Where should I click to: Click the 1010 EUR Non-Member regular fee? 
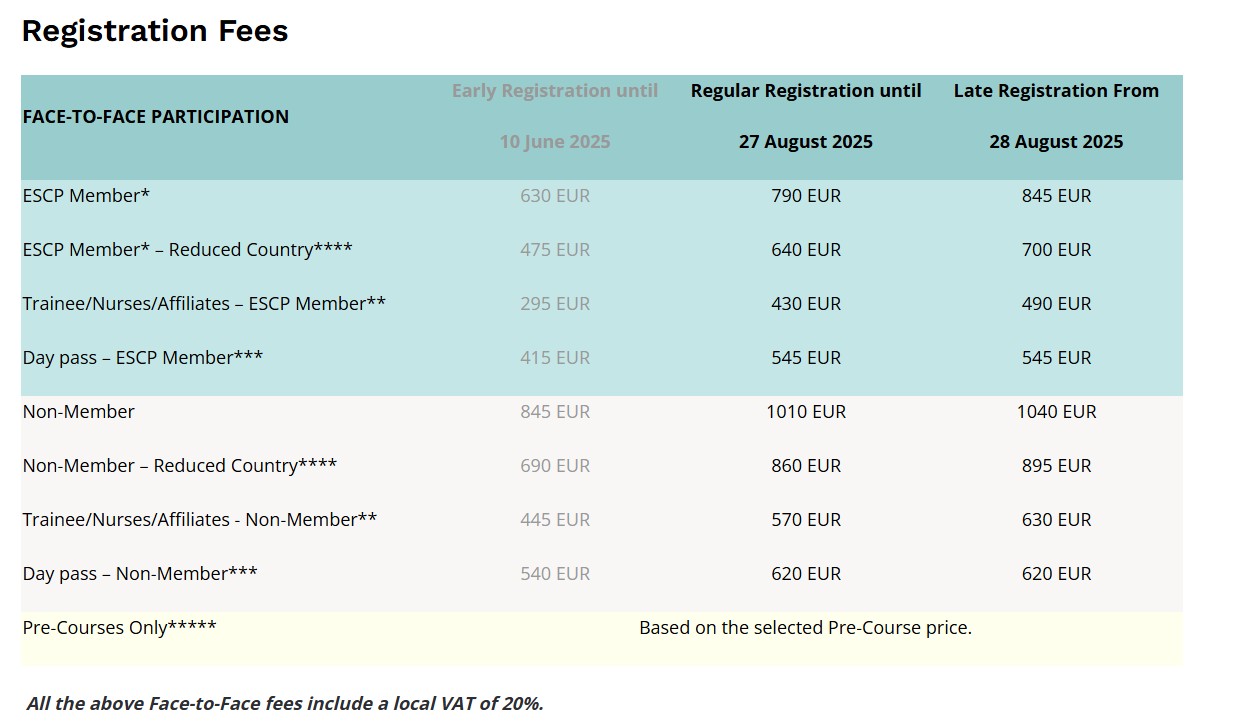pos(806,412)
